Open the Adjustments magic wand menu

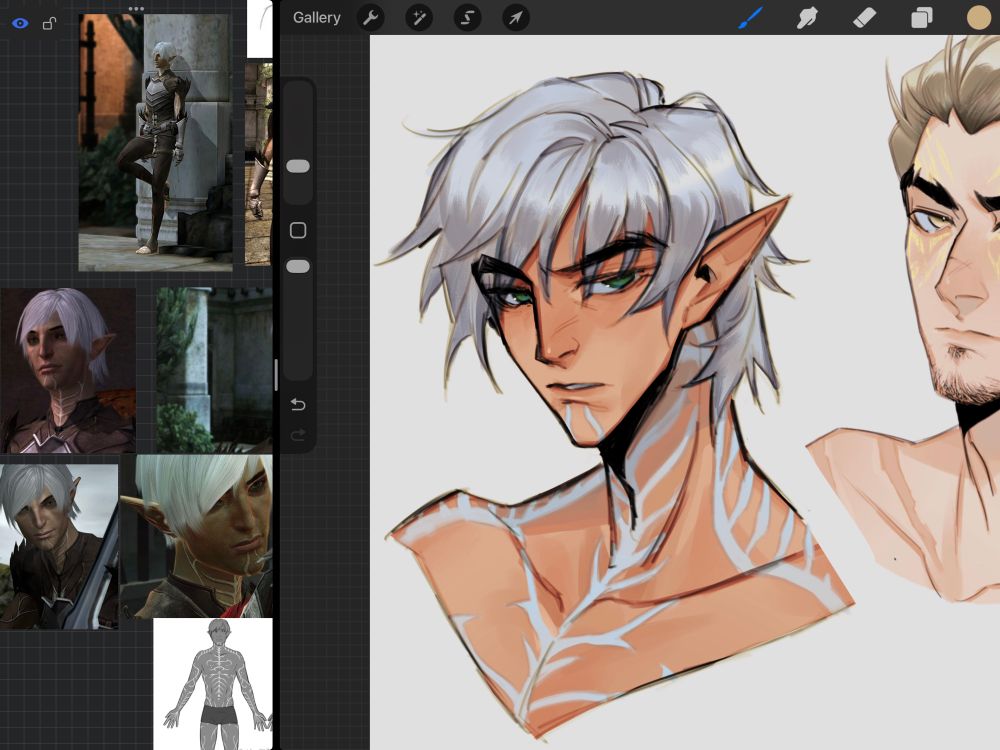(x=418, y=17)
